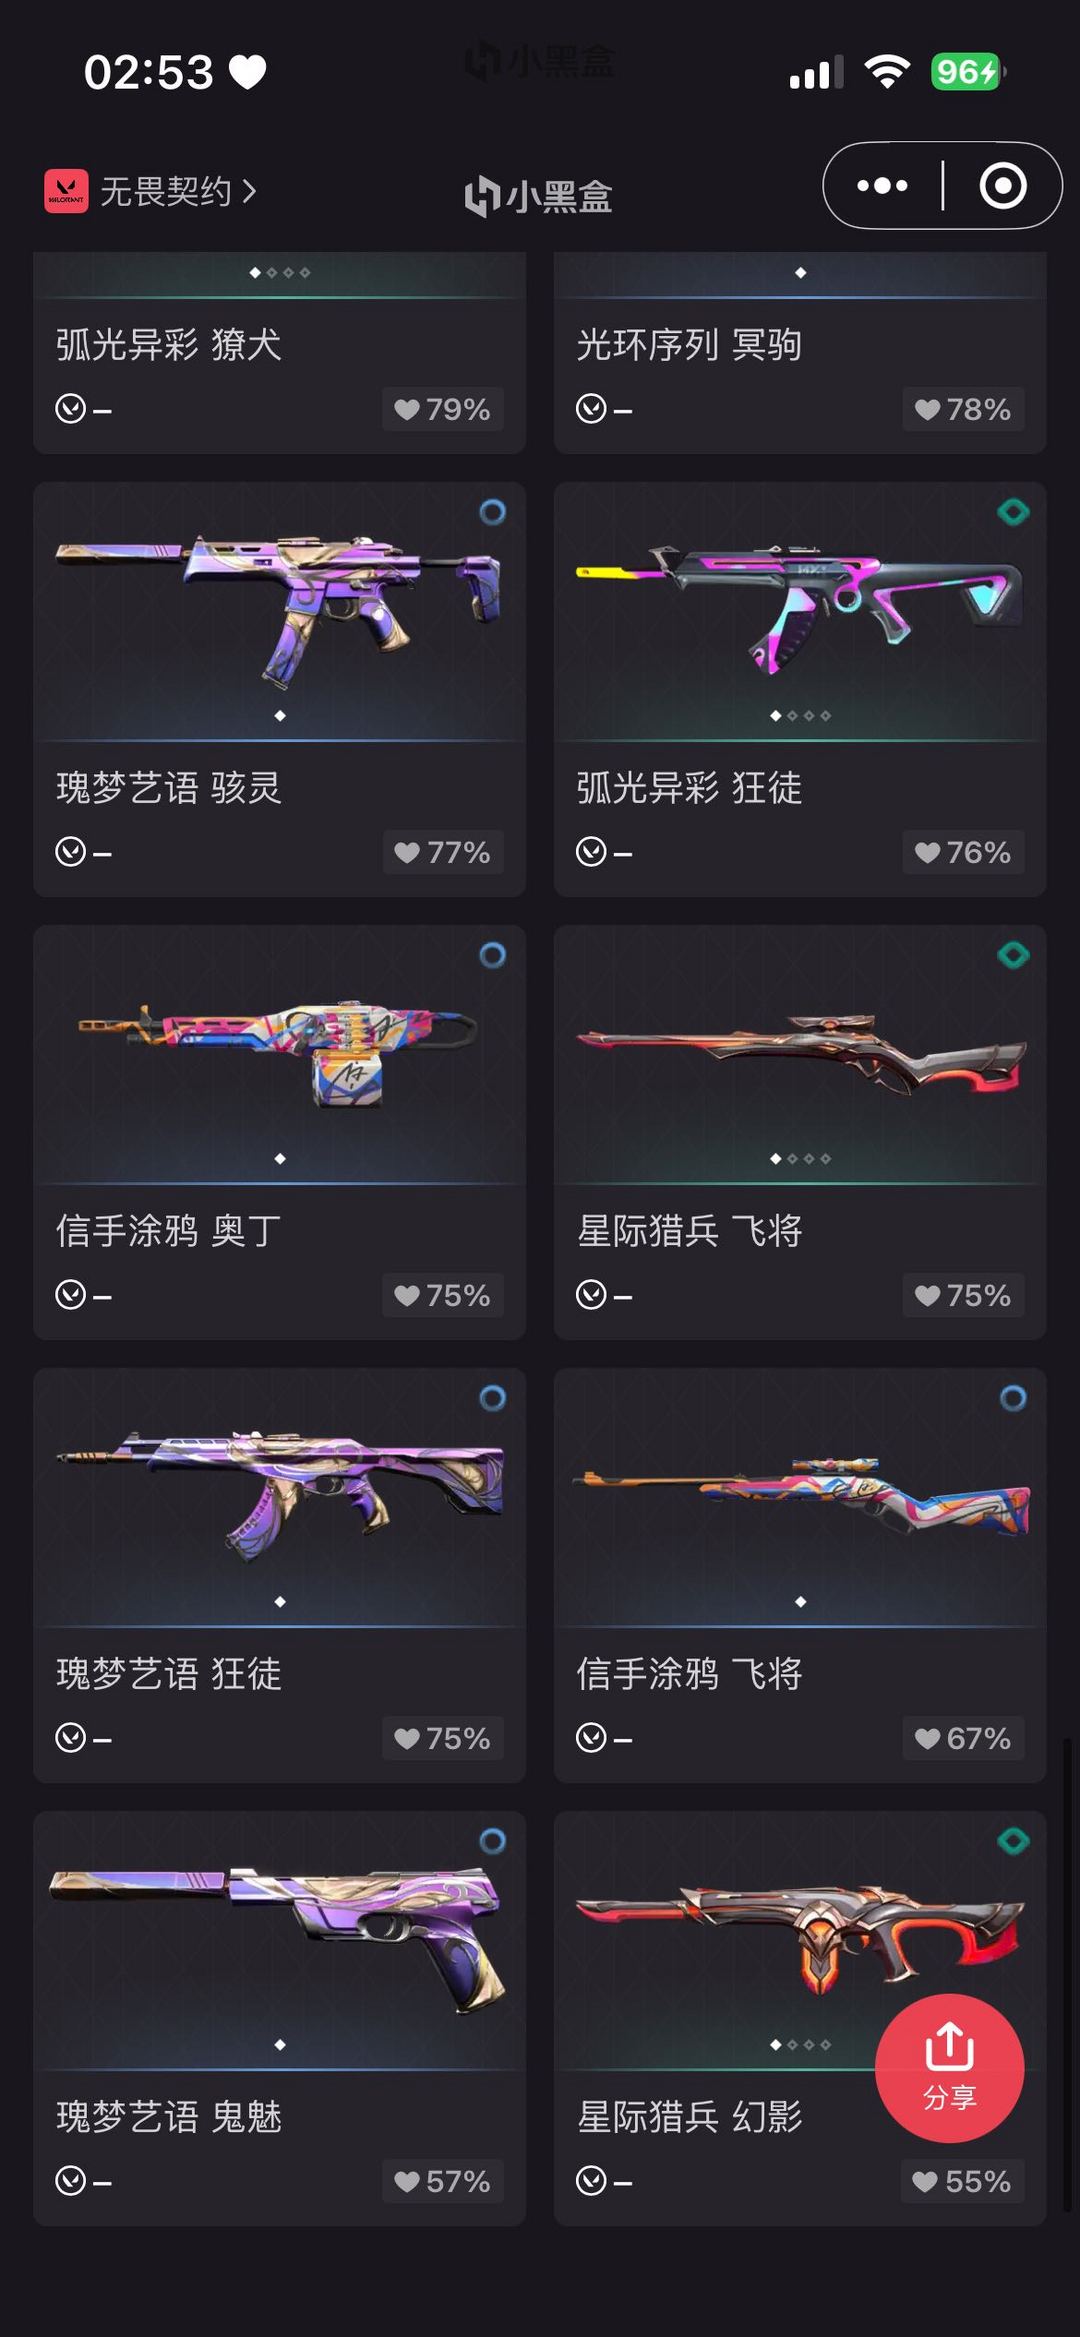This screenshot has width=1080, height=2337.
Task: Open the 信手涂鸦 飞将 skin card
Action: (x=800, y=1575)
